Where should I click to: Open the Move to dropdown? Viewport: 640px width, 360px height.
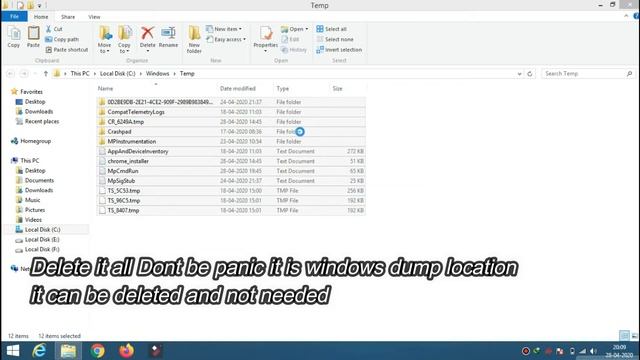tap(104, 40)
